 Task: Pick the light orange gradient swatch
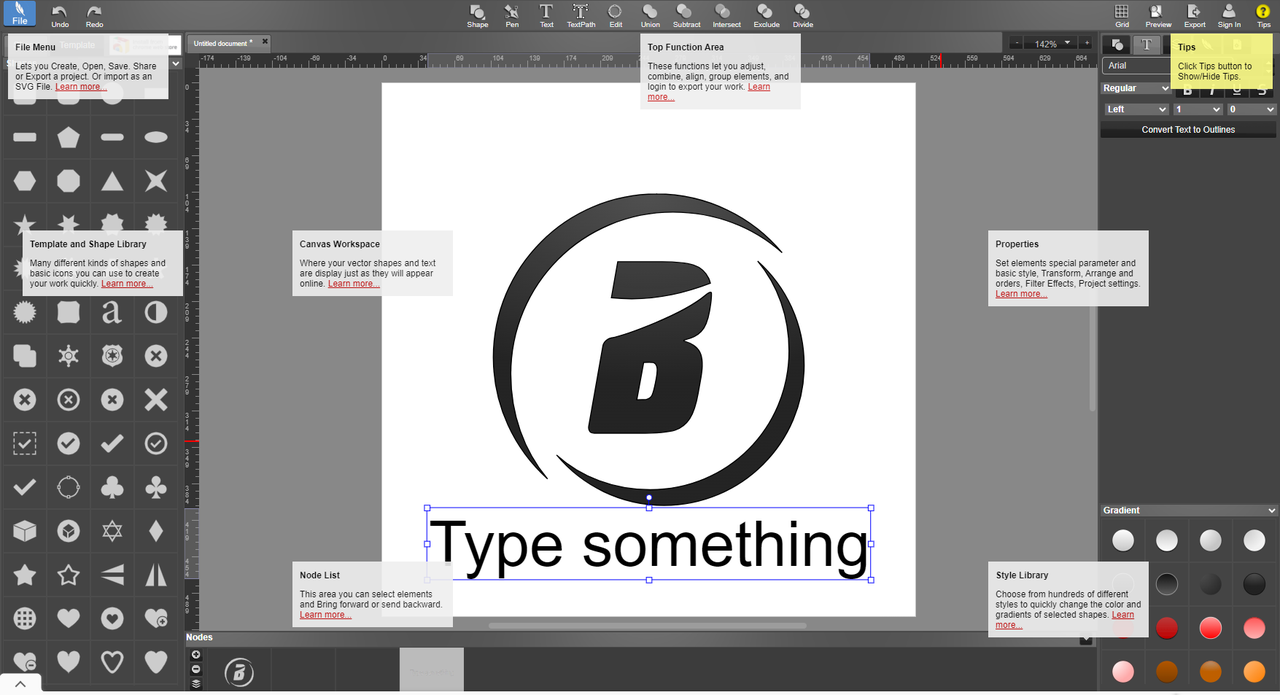point(1254,671)
